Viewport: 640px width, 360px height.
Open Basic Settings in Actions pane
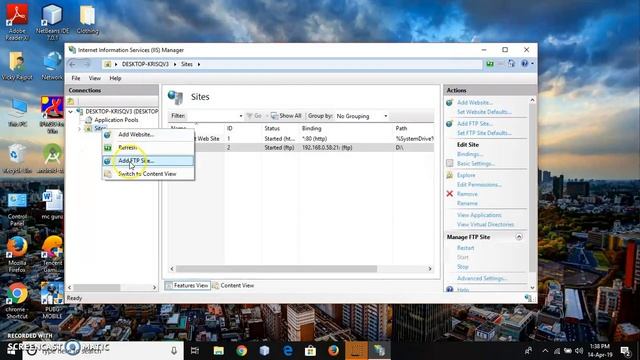tap(476, 163)
